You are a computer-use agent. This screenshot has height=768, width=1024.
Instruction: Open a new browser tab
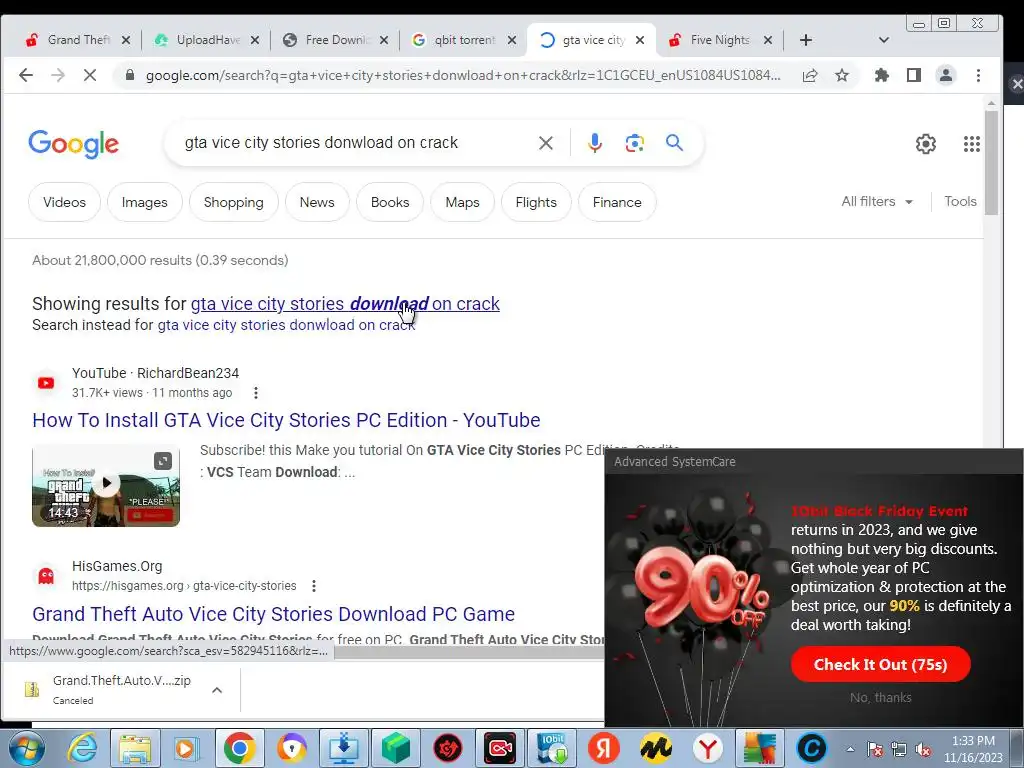tap(806, 40)
